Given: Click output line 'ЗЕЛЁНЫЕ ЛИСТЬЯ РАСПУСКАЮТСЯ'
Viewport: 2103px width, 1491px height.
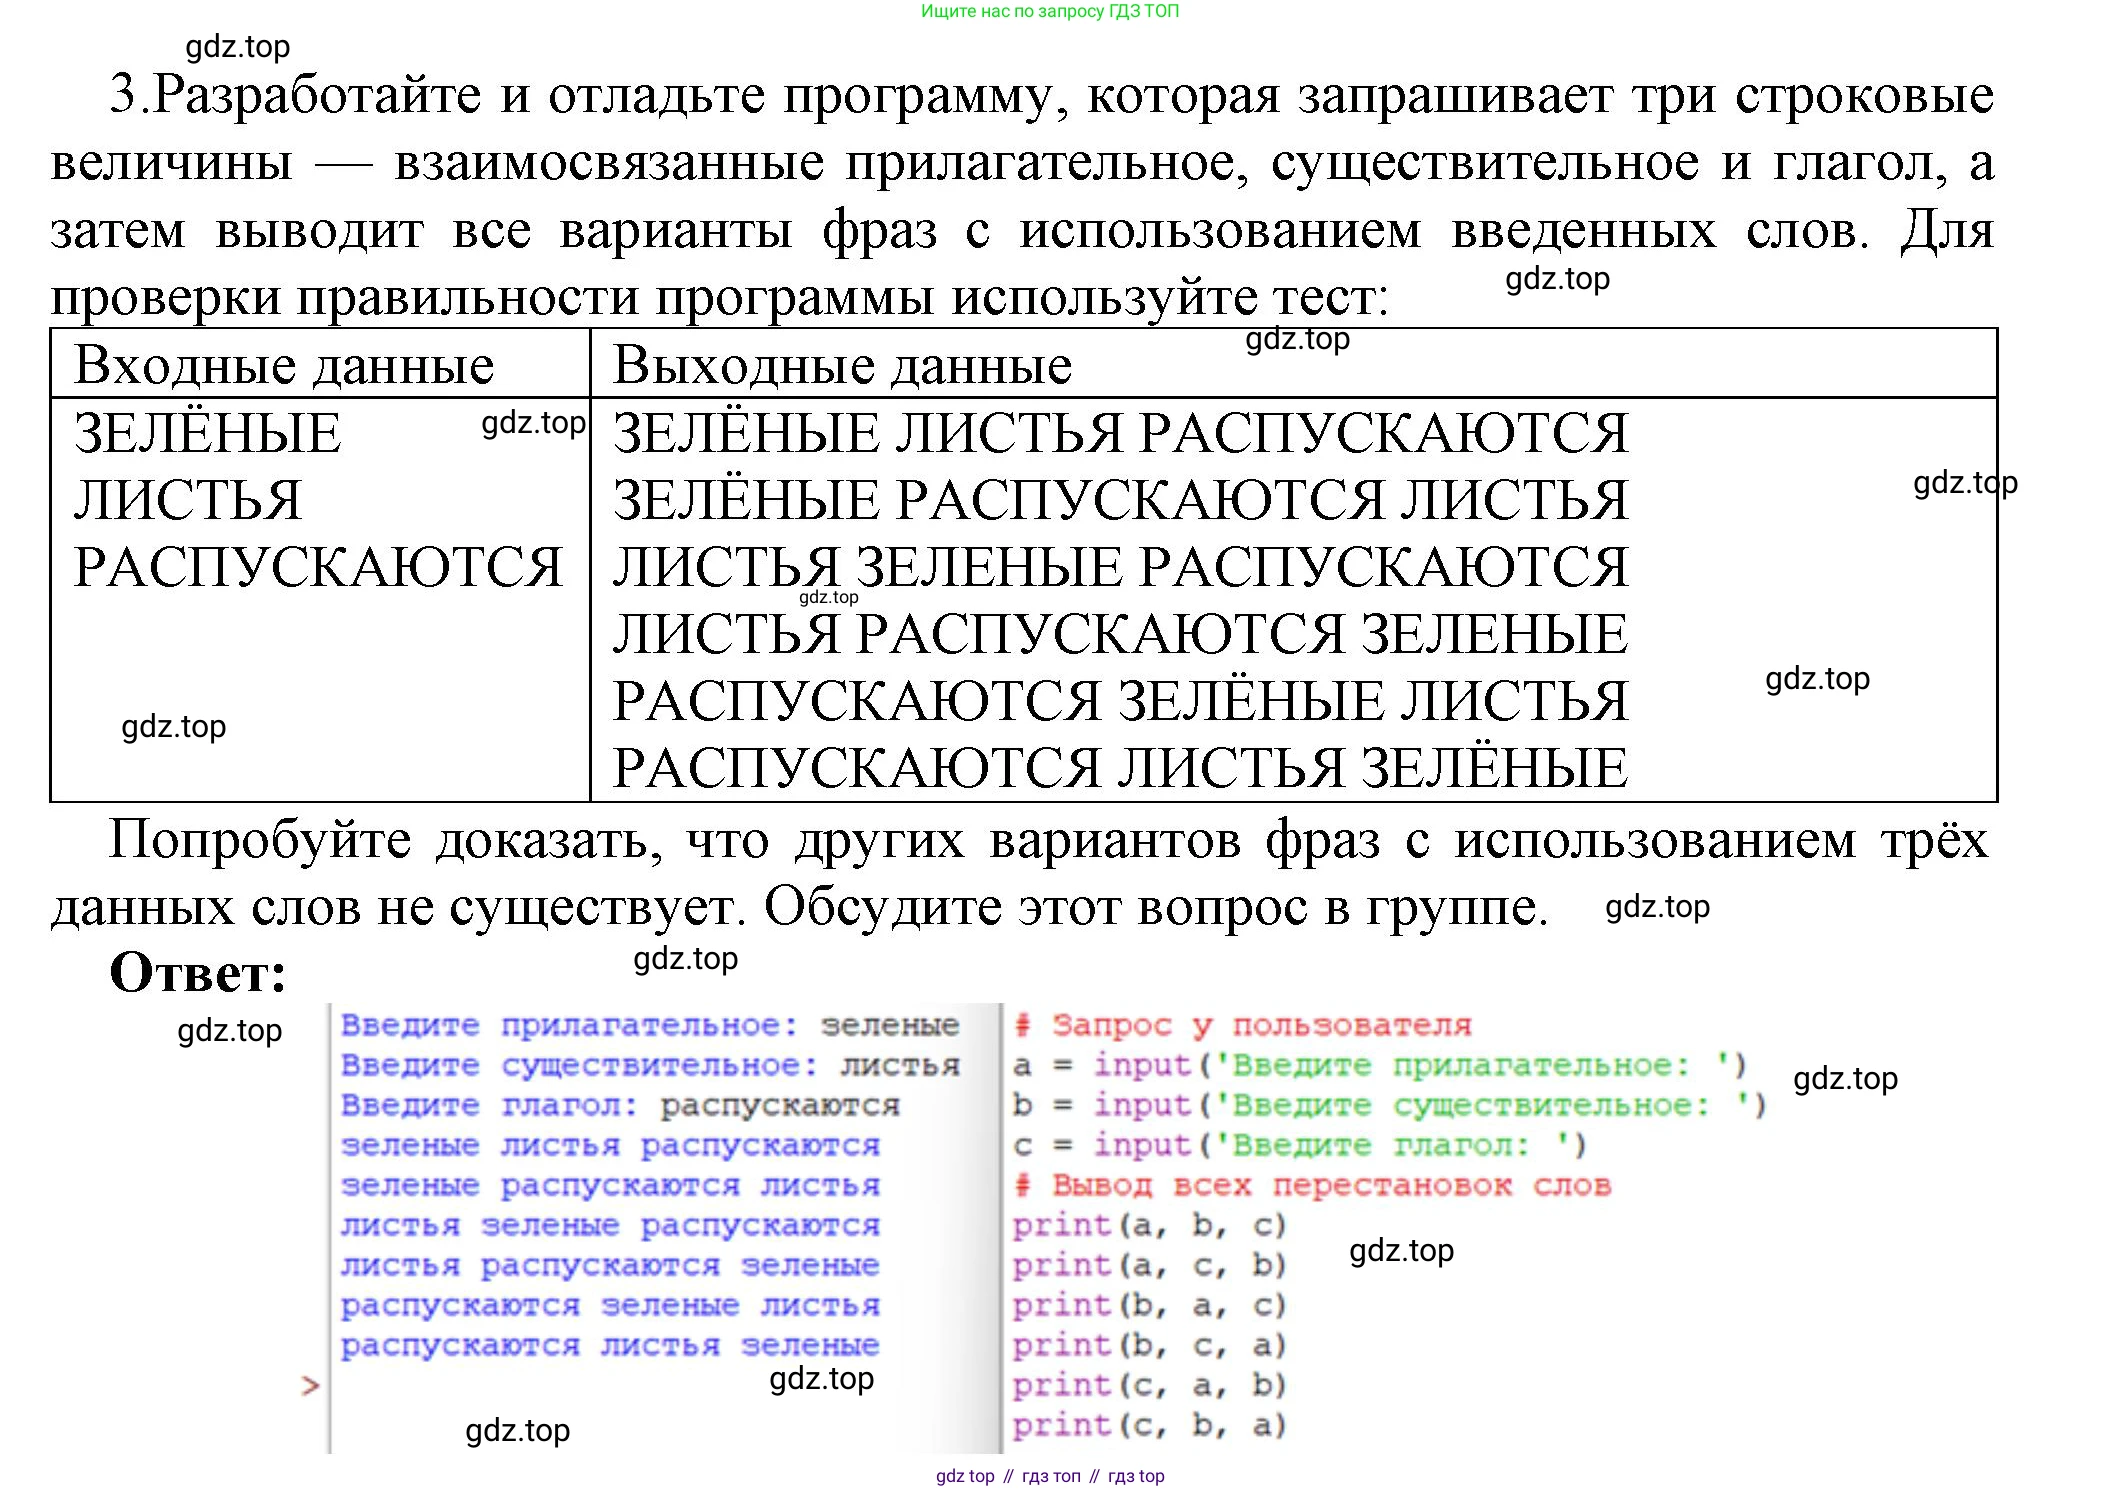Looking at the screenshot, I should pyautogui.click(x=1120, y=433).
